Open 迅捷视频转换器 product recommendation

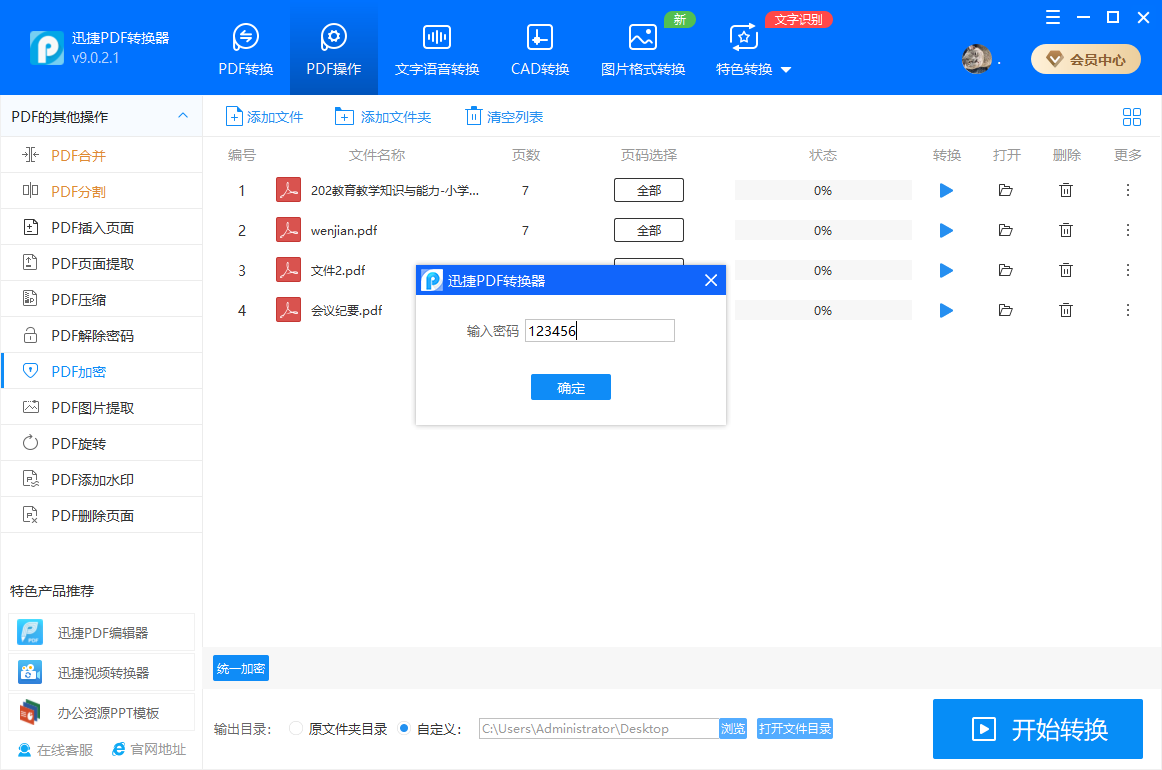pyautogui.click(x=102, y=673)
